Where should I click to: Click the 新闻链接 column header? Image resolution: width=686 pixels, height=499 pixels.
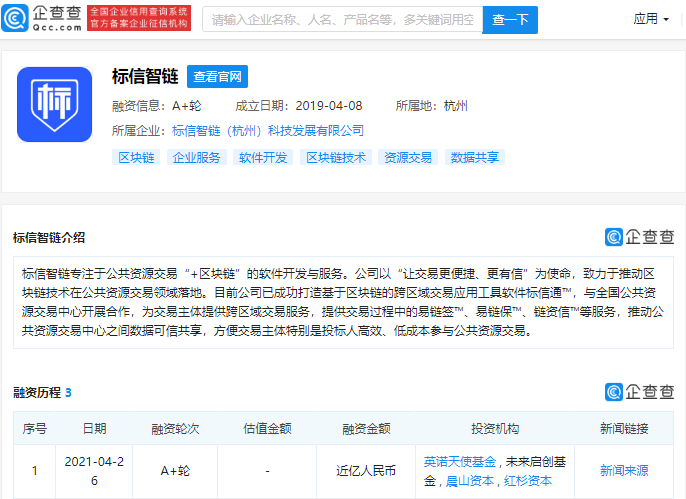[x=624, y=429]
